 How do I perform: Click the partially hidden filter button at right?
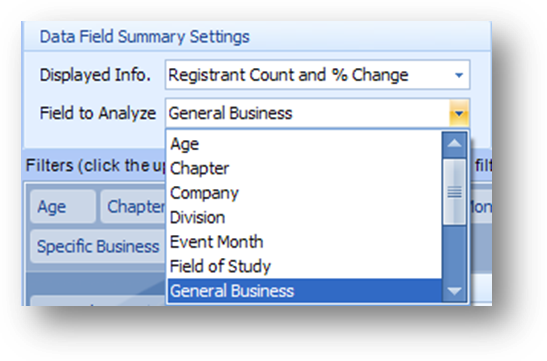pyautogui.click(x=481, y=207)
